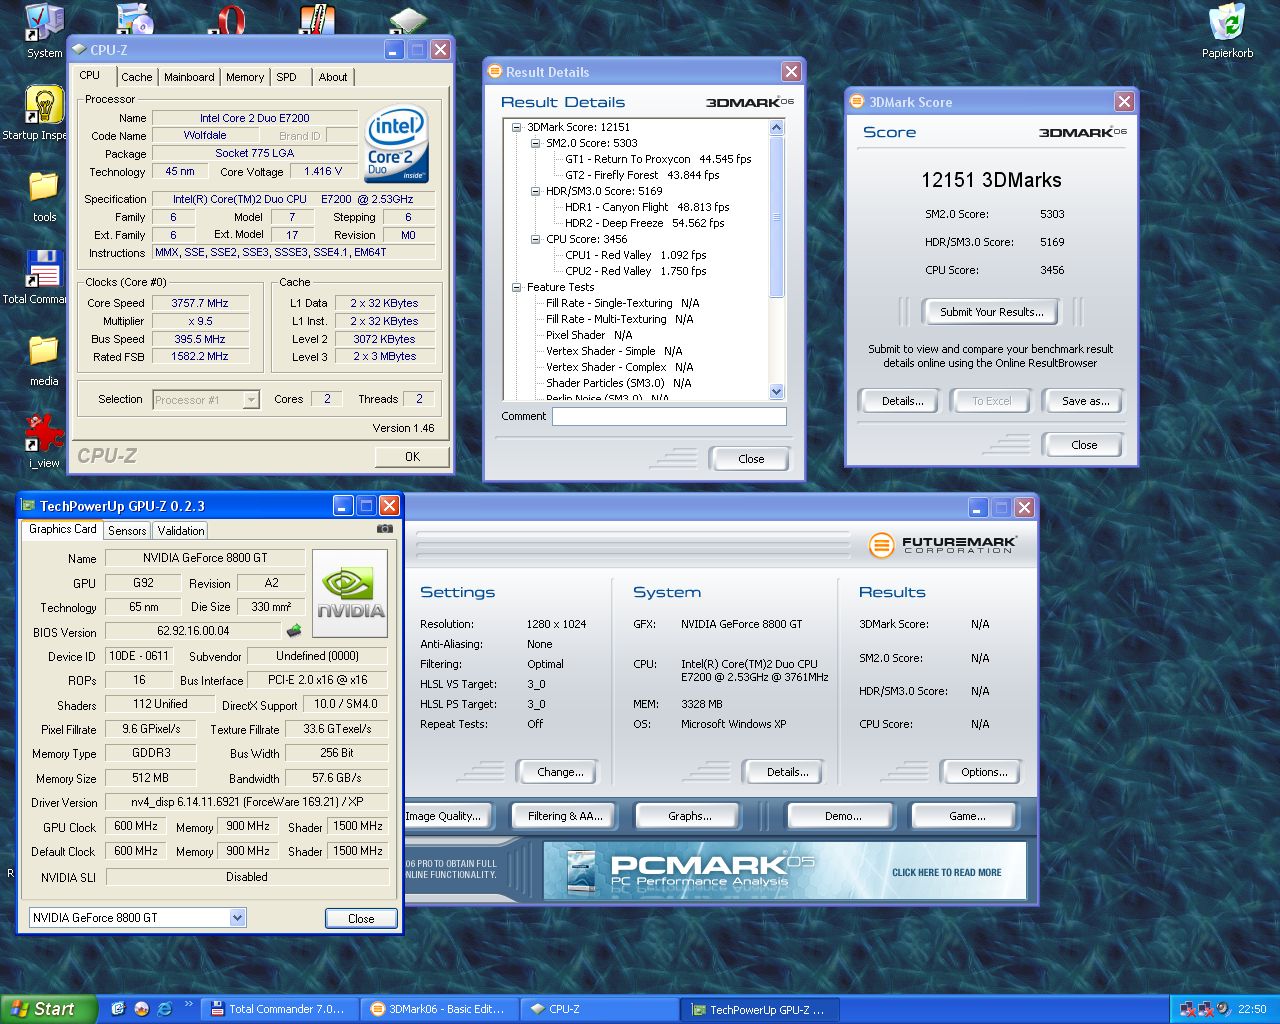Click the BIOS save chip icon in GPU-Z

pyautogui.click(x=294, y=631)
